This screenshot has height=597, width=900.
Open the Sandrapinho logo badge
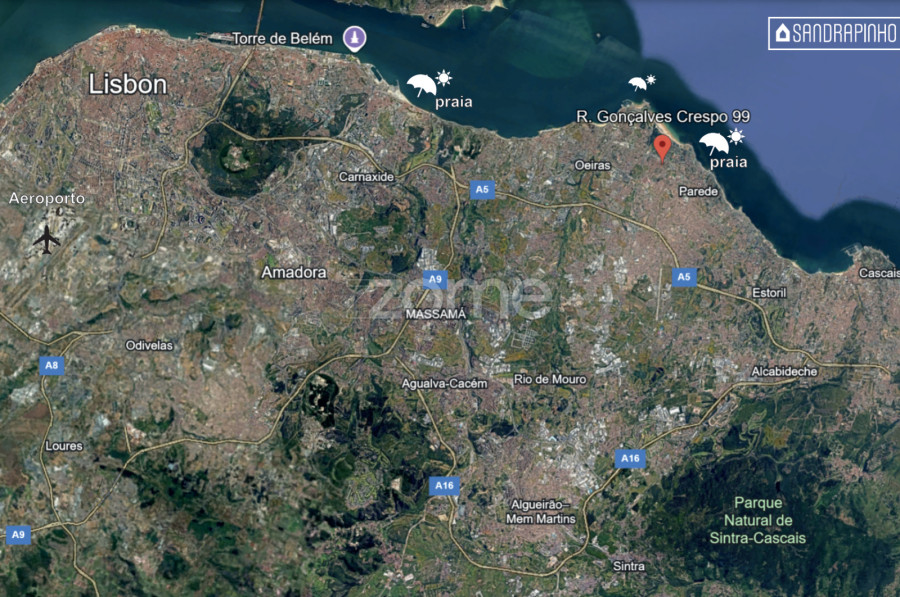tap(832, 33)
